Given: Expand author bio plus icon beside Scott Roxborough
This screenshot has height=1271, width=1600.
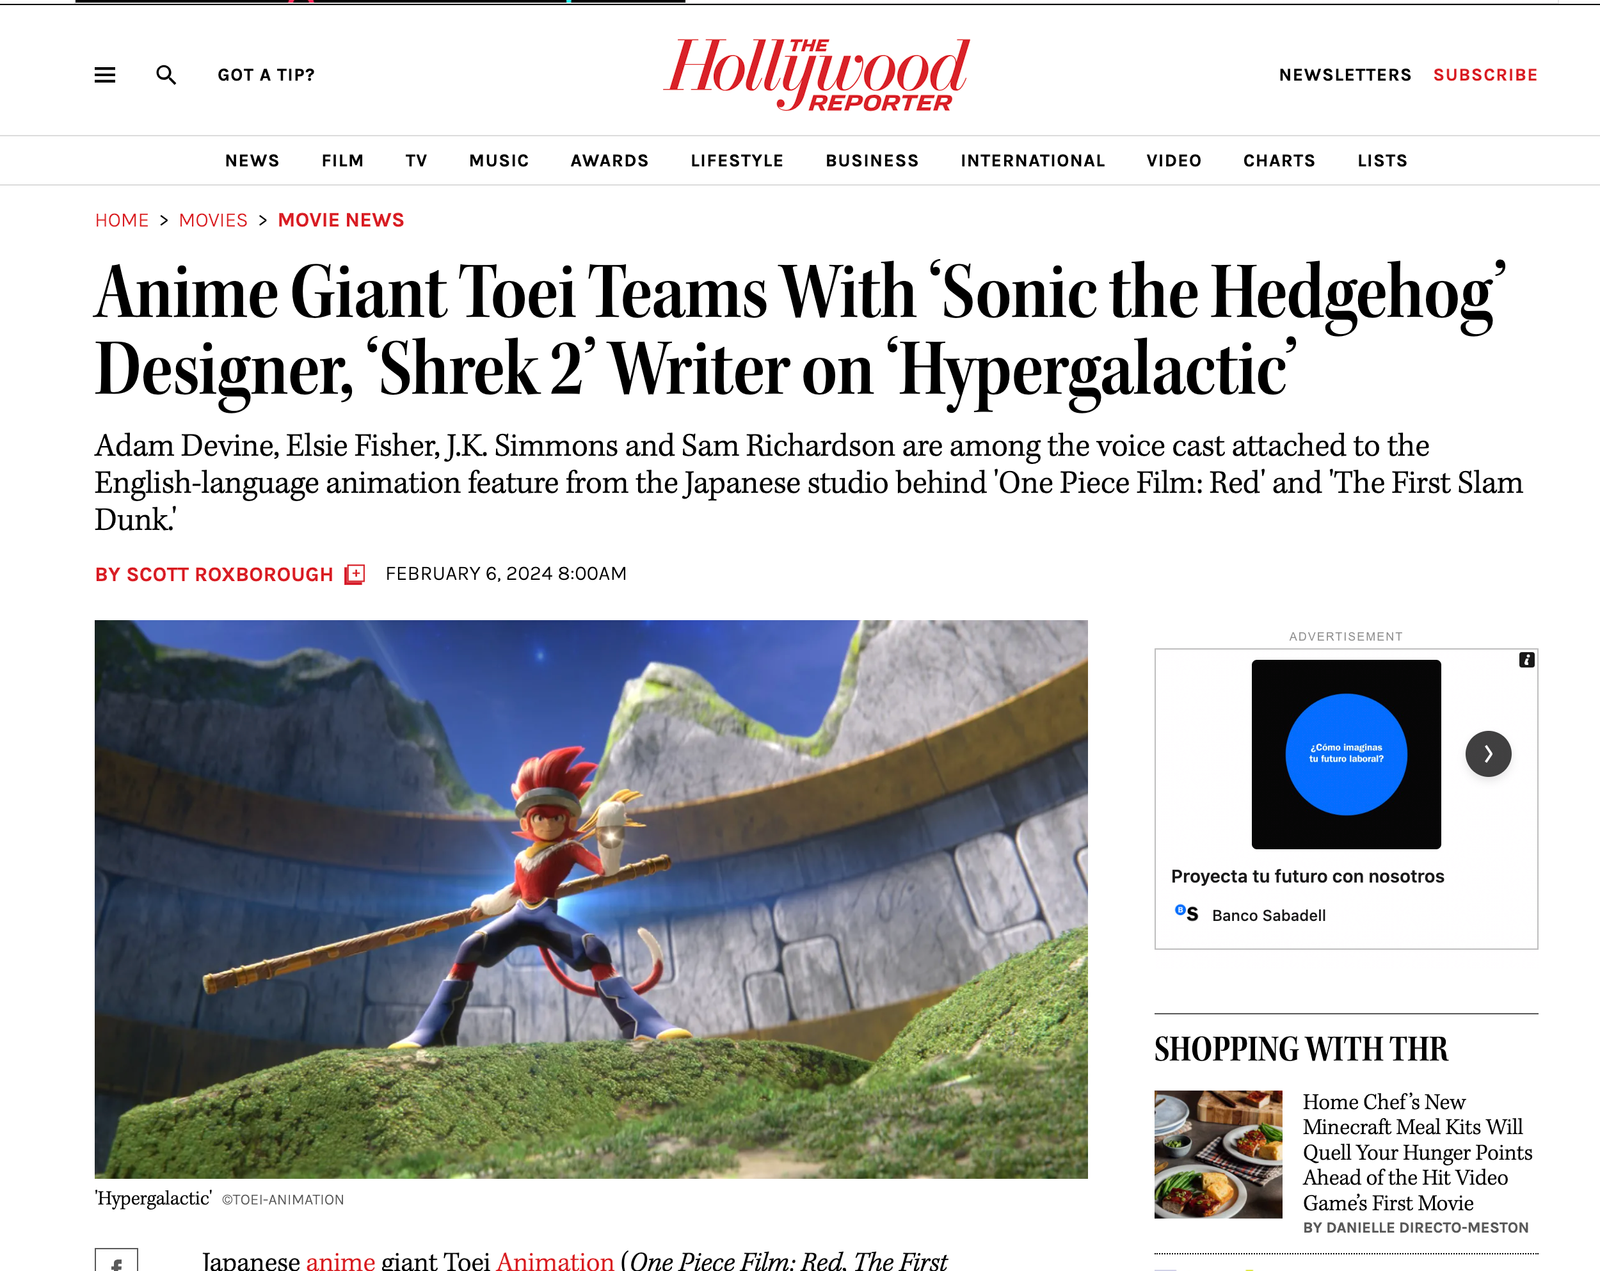Looking at the screenshot, I should coord(355,574).
